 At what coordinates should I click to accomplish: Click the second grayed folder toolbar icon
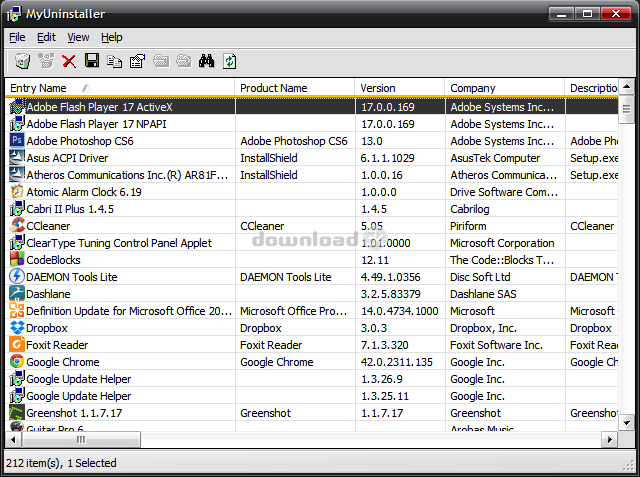point(184,61)
